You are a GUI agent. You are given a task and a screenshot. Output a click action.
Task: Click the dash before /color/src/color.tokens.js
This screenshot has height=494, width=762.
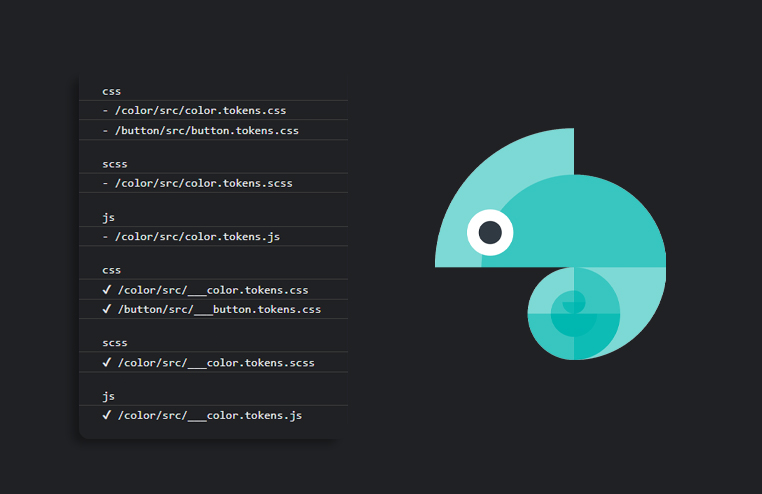(x=106, y=236)
